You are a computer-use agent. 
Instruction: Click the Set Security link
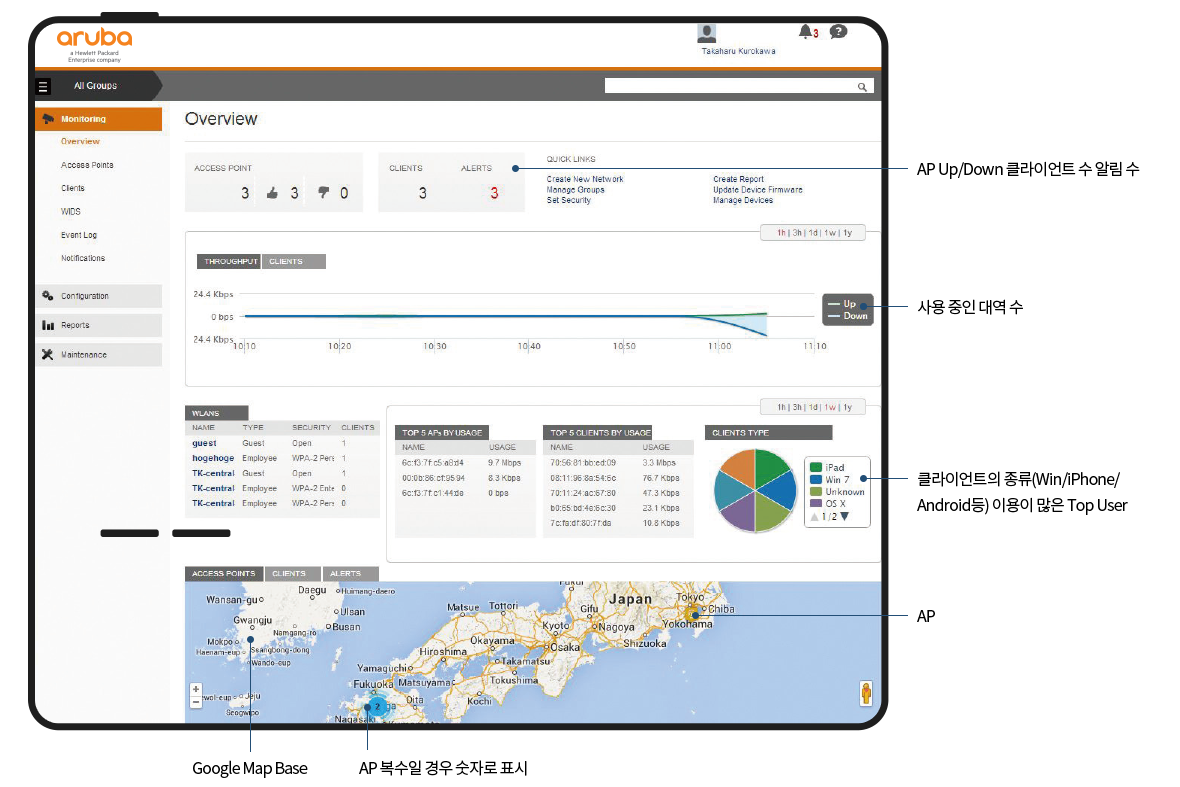point(569,200)
